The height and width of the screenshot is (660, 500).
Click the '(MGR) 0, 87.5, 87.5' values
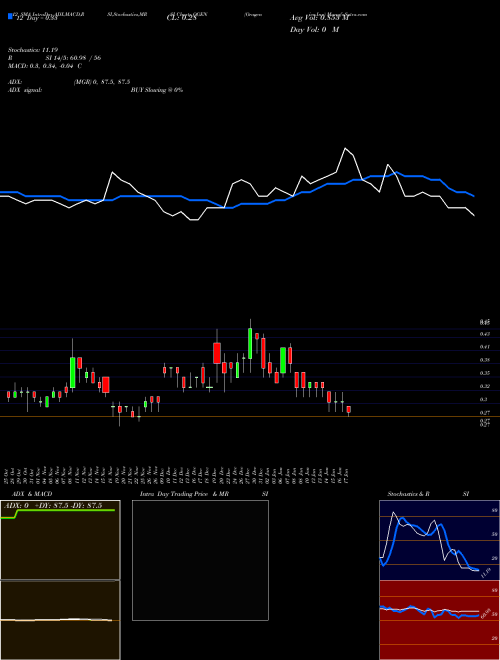(x=101, y=82)
